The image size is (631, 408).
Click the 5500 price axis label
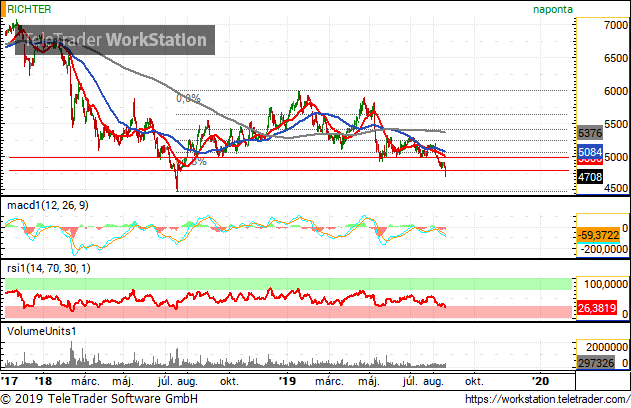point(616,124)
